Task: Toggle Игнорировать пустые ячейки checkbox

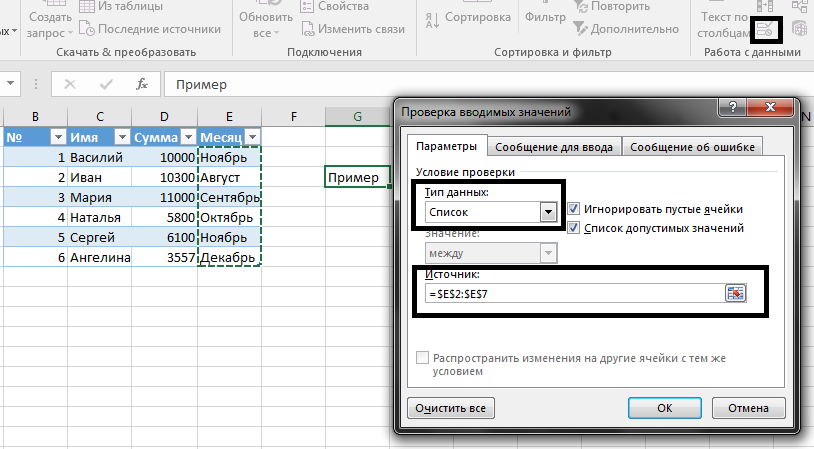Action: tap(574, 209)
